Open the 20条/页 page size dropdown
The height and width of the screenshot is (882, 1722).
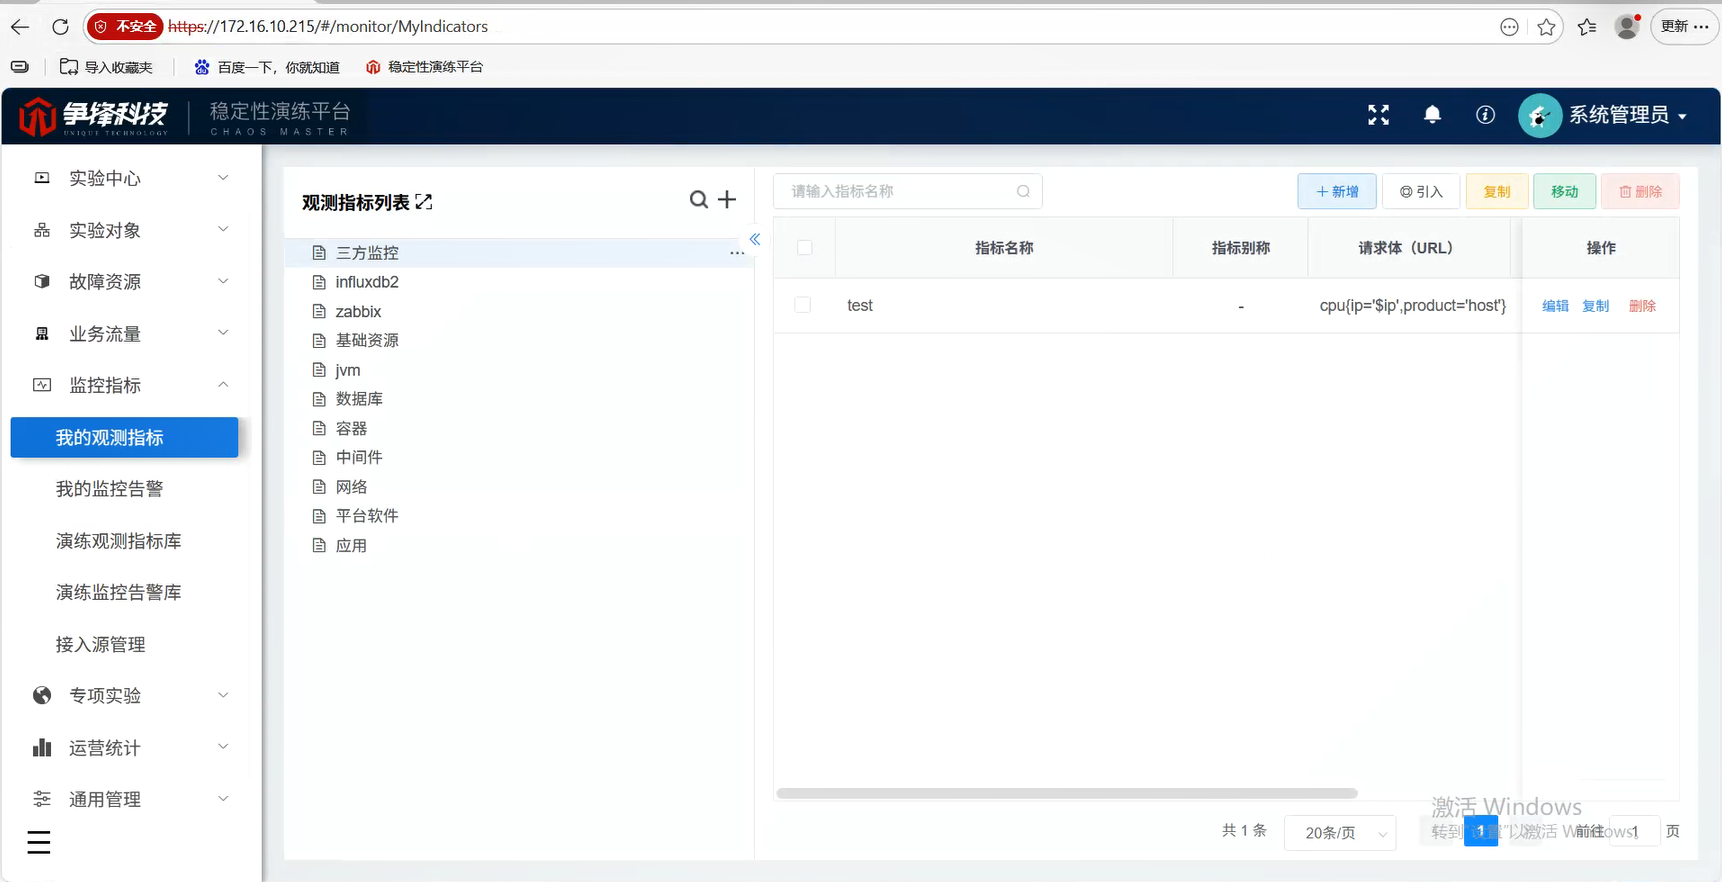click(x=1341, y=832)
